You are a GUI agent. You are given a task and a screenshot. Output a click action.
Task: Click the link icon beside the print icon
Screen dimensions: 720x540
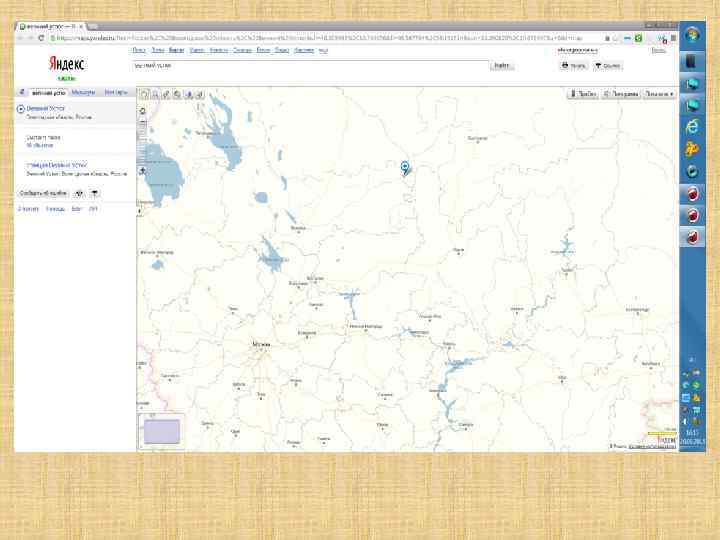95,193
